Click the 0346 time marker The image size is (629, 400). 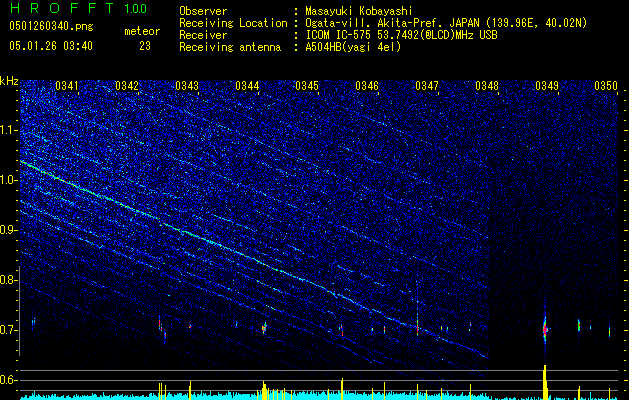point(367,86)
